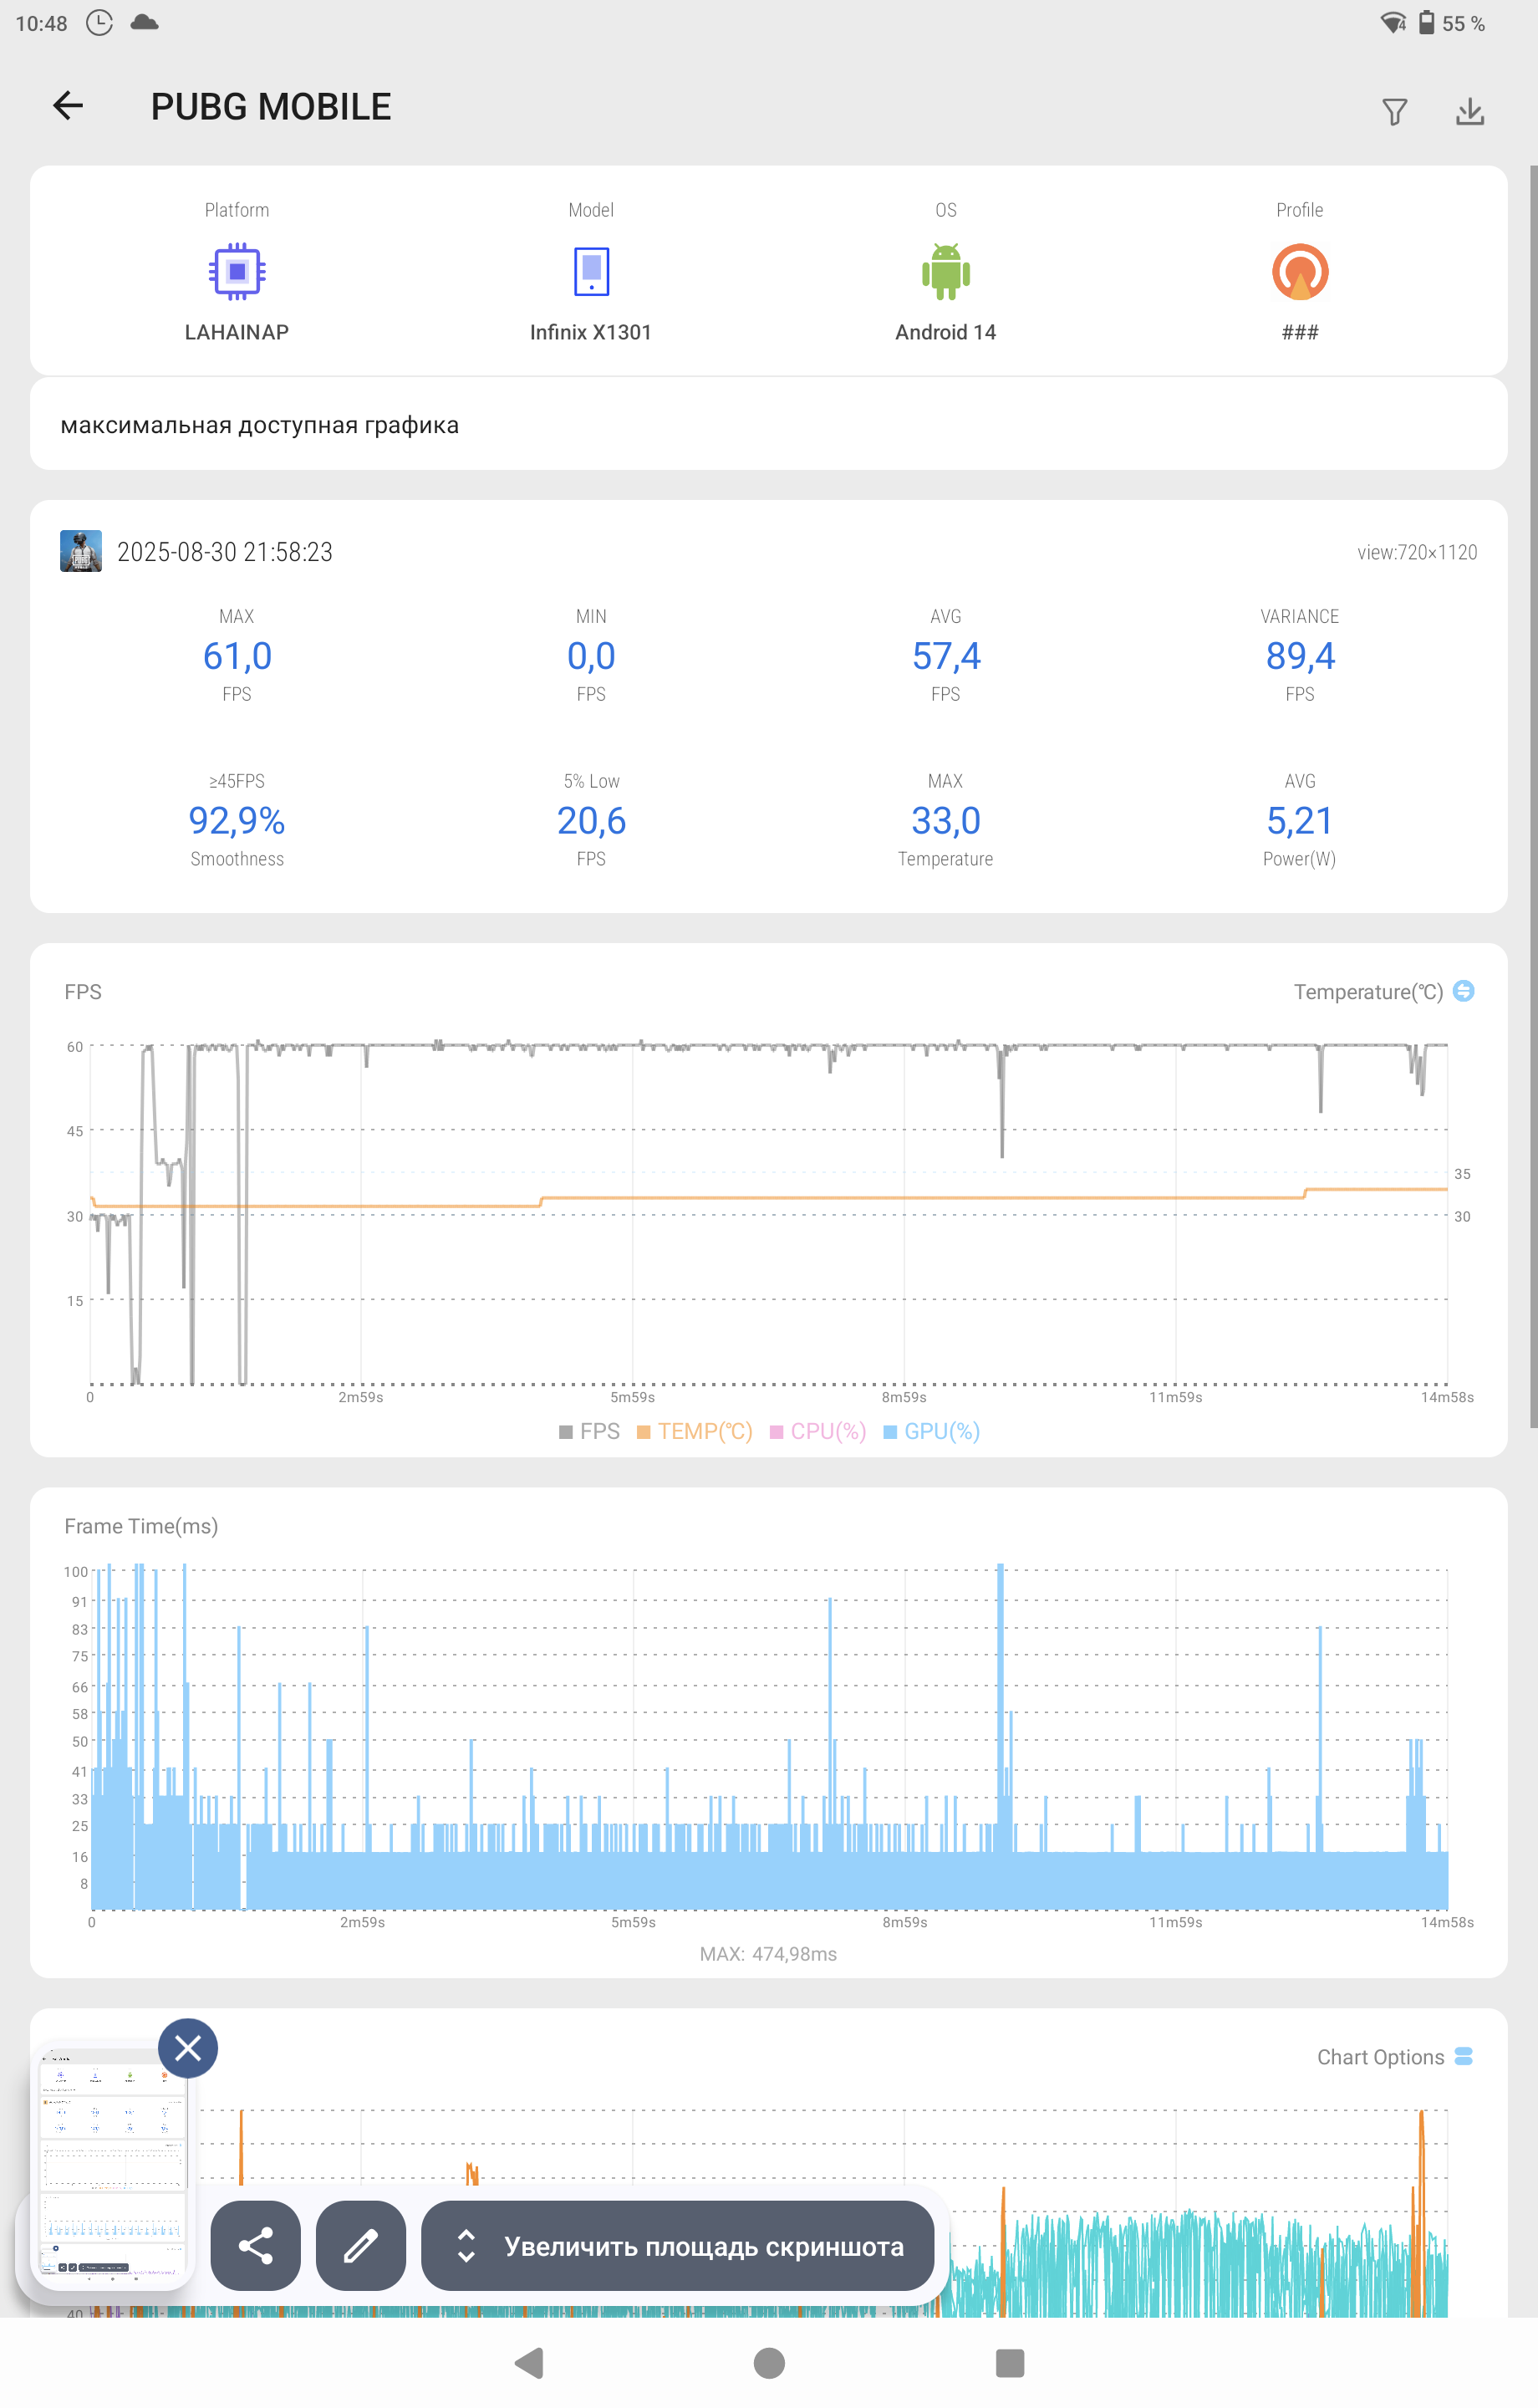Tap the Wi-Fi status icon
1538x2408 pixels.
coord(1393,22)
